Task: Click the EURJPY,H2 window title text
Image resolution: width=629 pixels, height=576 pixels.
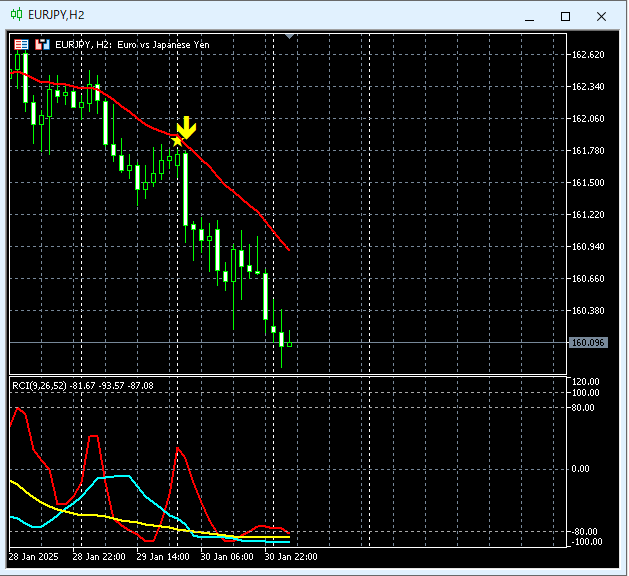Action: tap(56, 15)
